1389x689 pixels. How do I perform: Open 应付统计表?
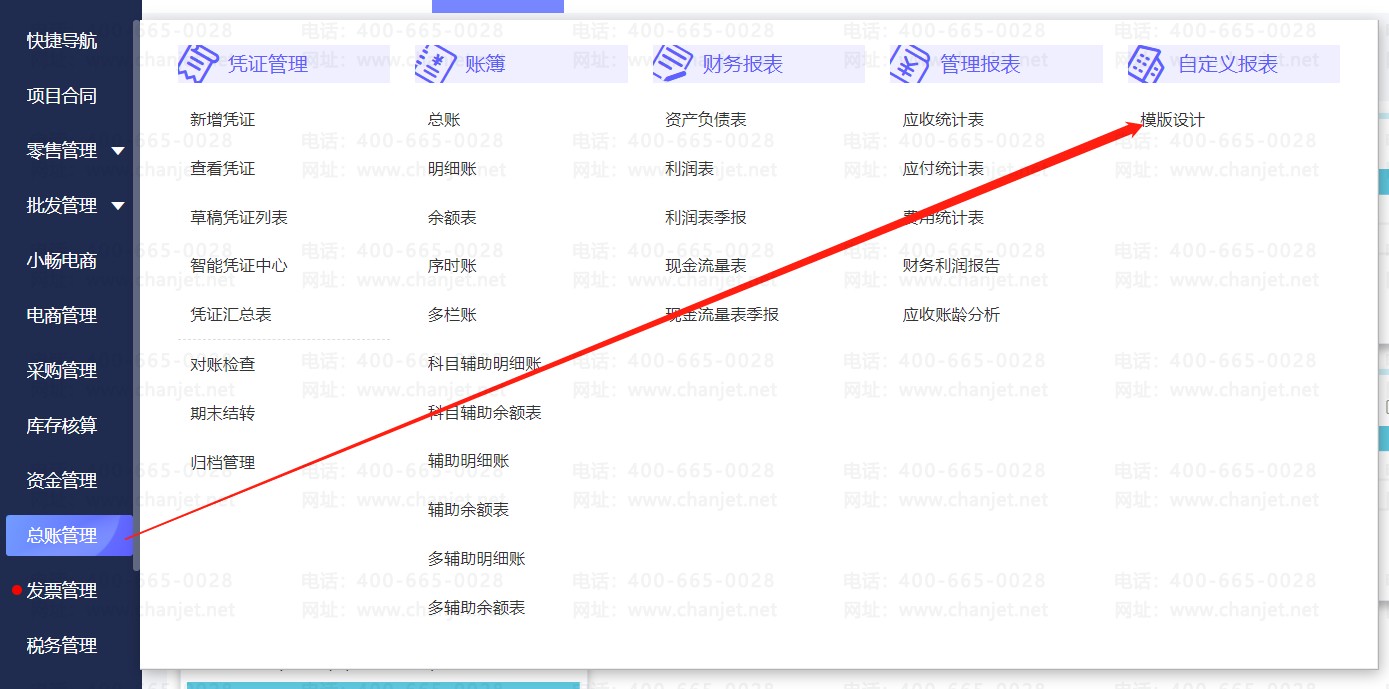point(944,169)
